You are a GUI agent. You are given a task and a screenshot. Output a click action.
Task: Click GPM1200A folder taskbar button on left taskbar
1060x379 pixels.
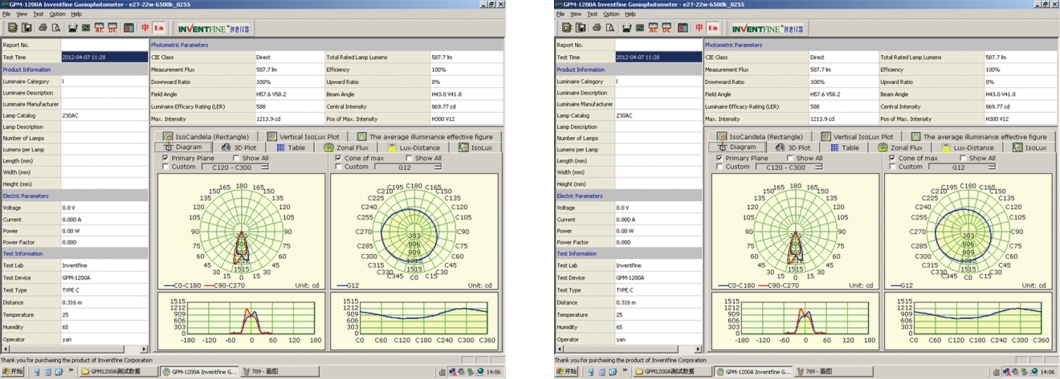[x=119, y=372]
